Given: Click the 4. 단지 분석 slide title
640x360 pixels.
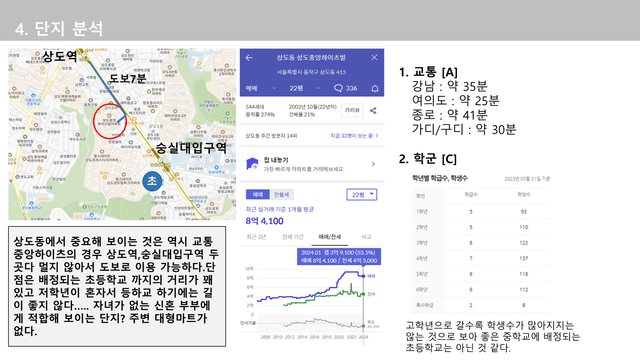Looking at the screenshot, I should 59,29.
